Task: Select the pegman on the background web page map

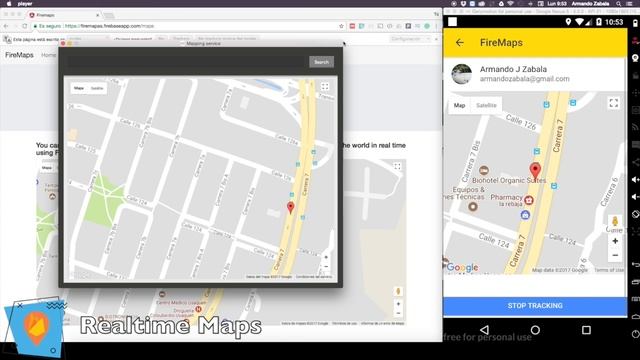Action: tap(398, 291)
